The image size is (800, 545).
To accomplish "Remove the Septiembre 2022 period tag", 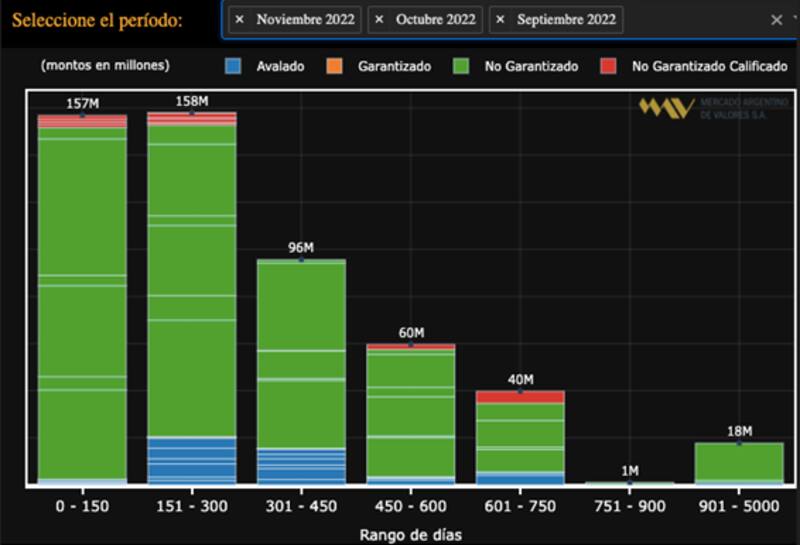I will coord(500,20).
